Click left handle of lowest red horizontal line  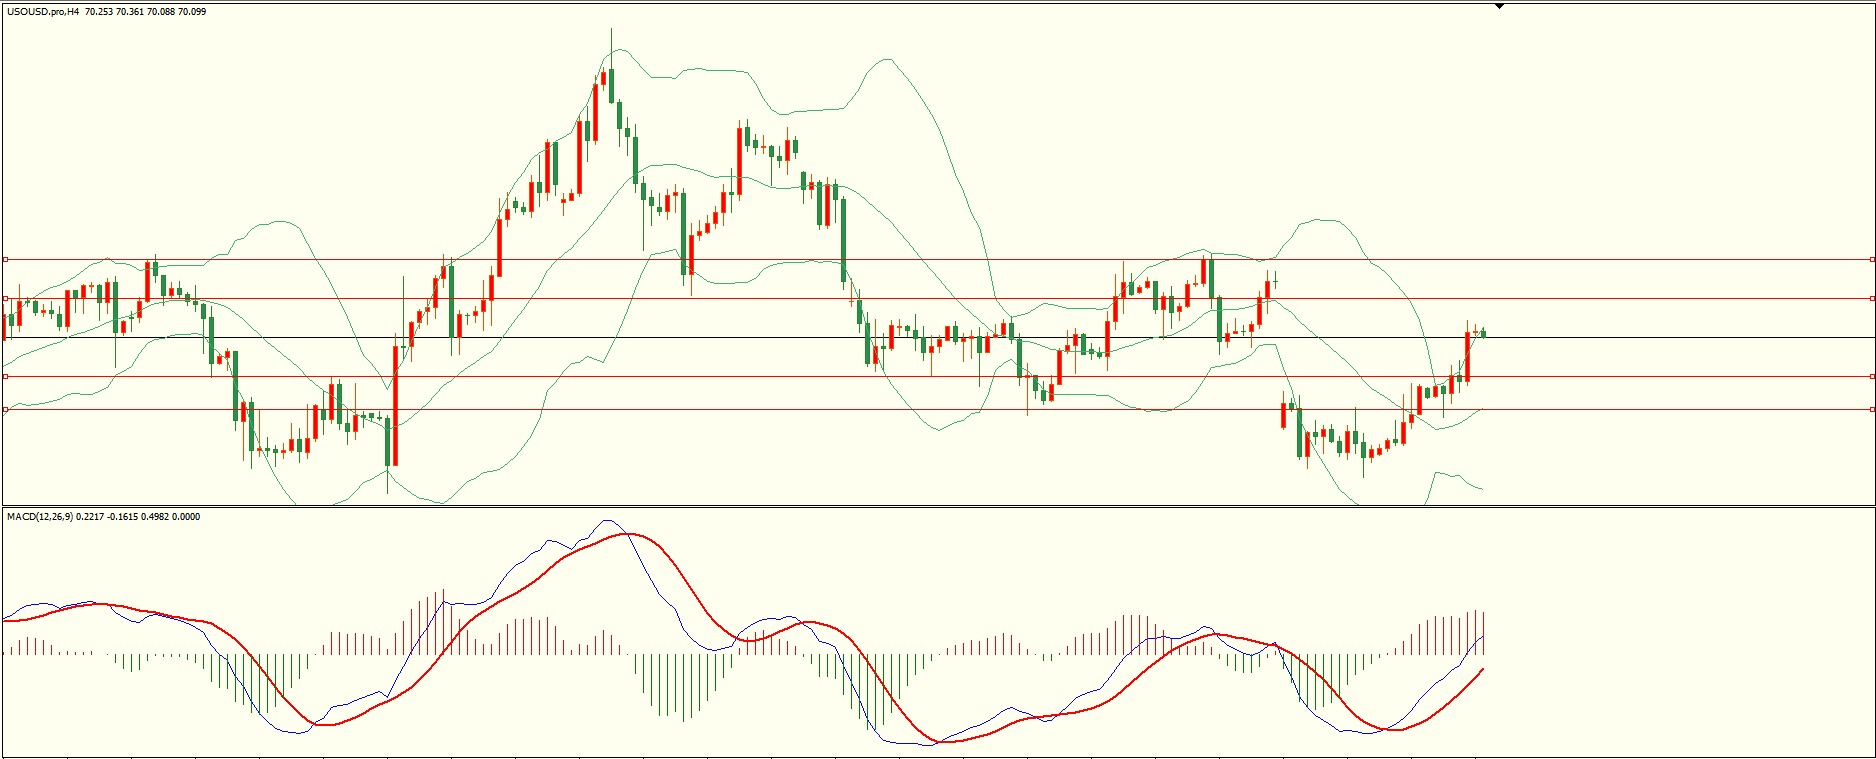tap(5, 409)
